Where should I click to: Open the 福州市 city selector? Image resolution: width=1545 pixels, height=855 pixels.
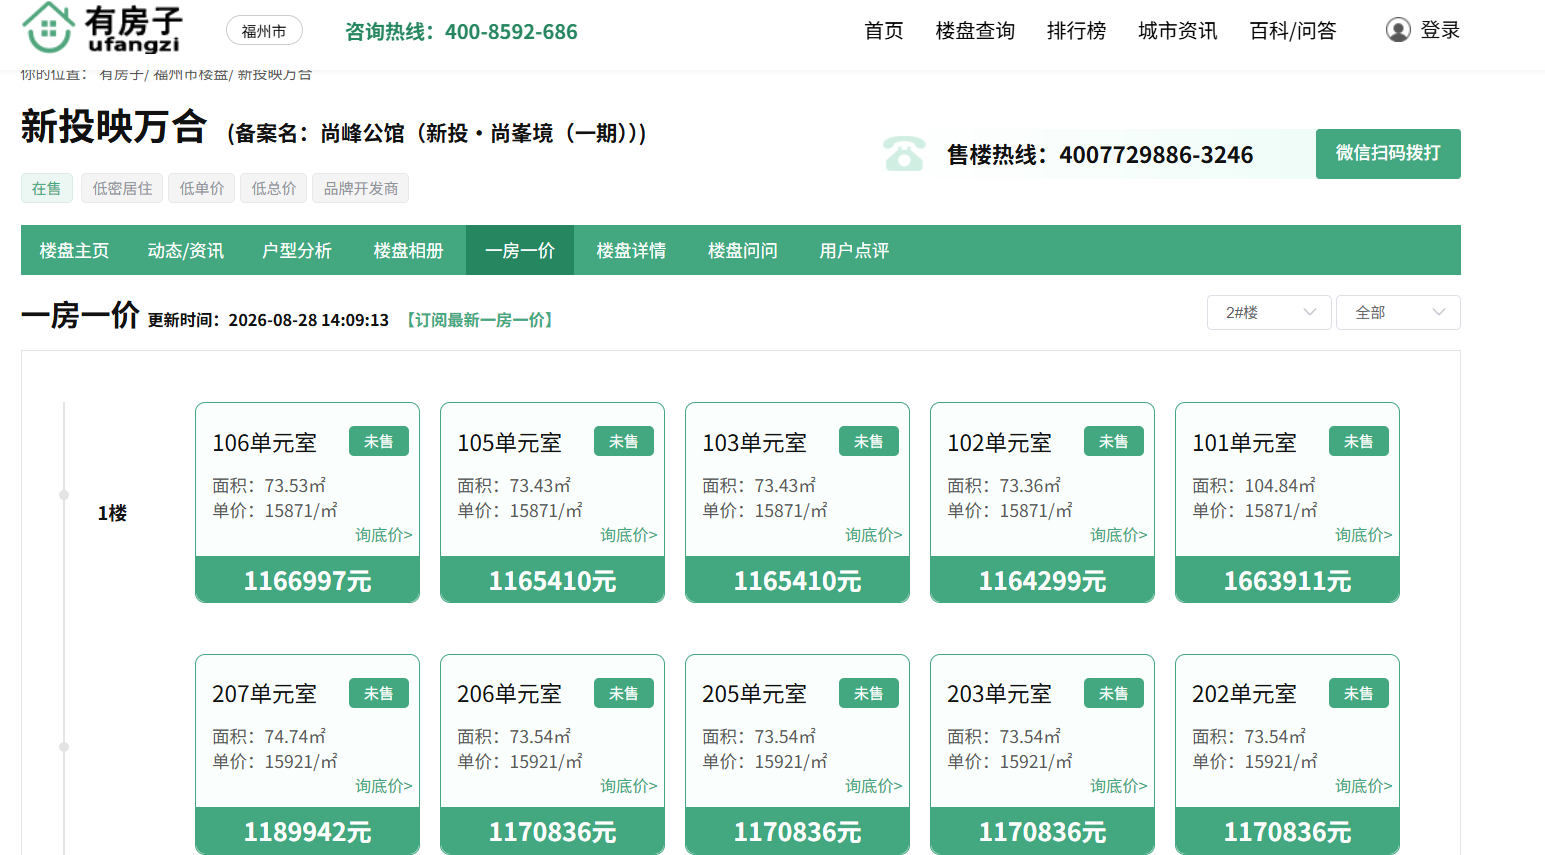[264, 31]
